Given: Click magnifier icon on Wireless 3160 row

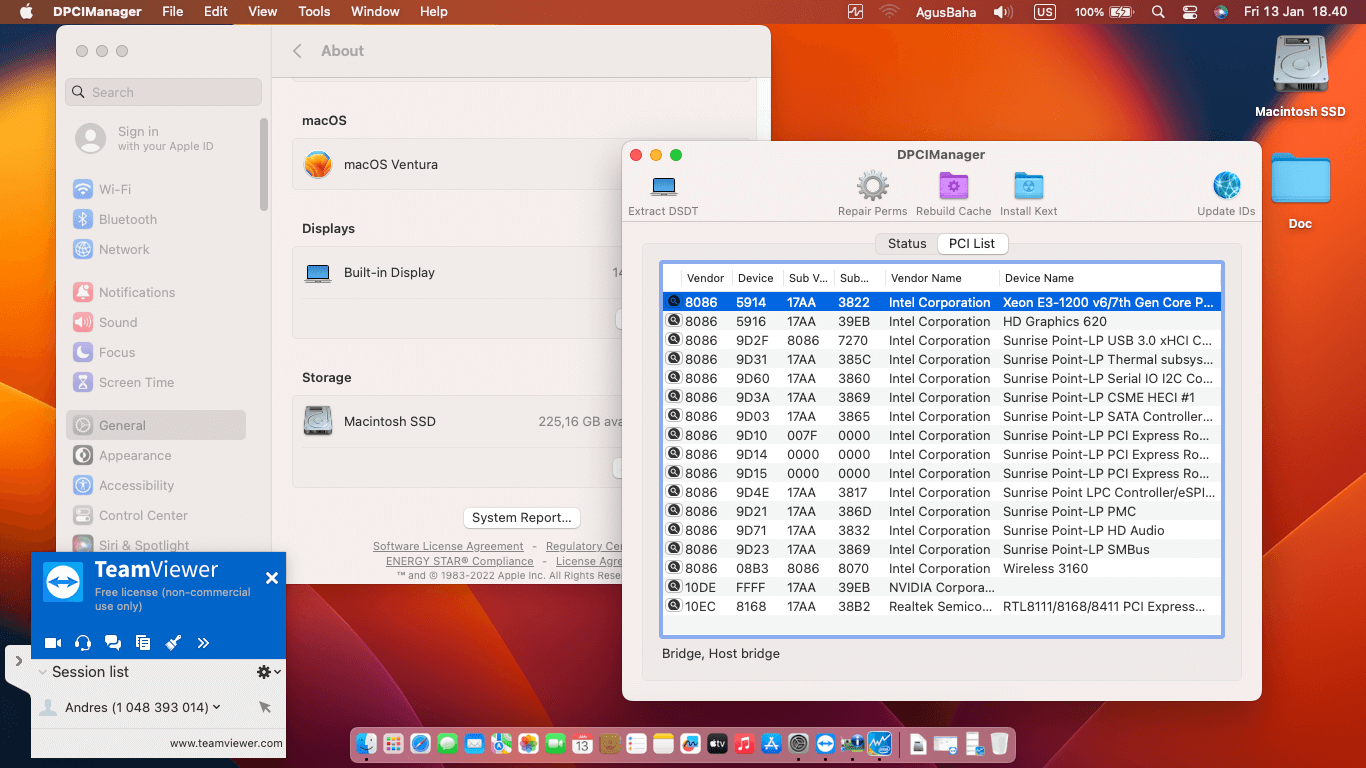Looking at the screenshot, I should (x=674, y=568).
